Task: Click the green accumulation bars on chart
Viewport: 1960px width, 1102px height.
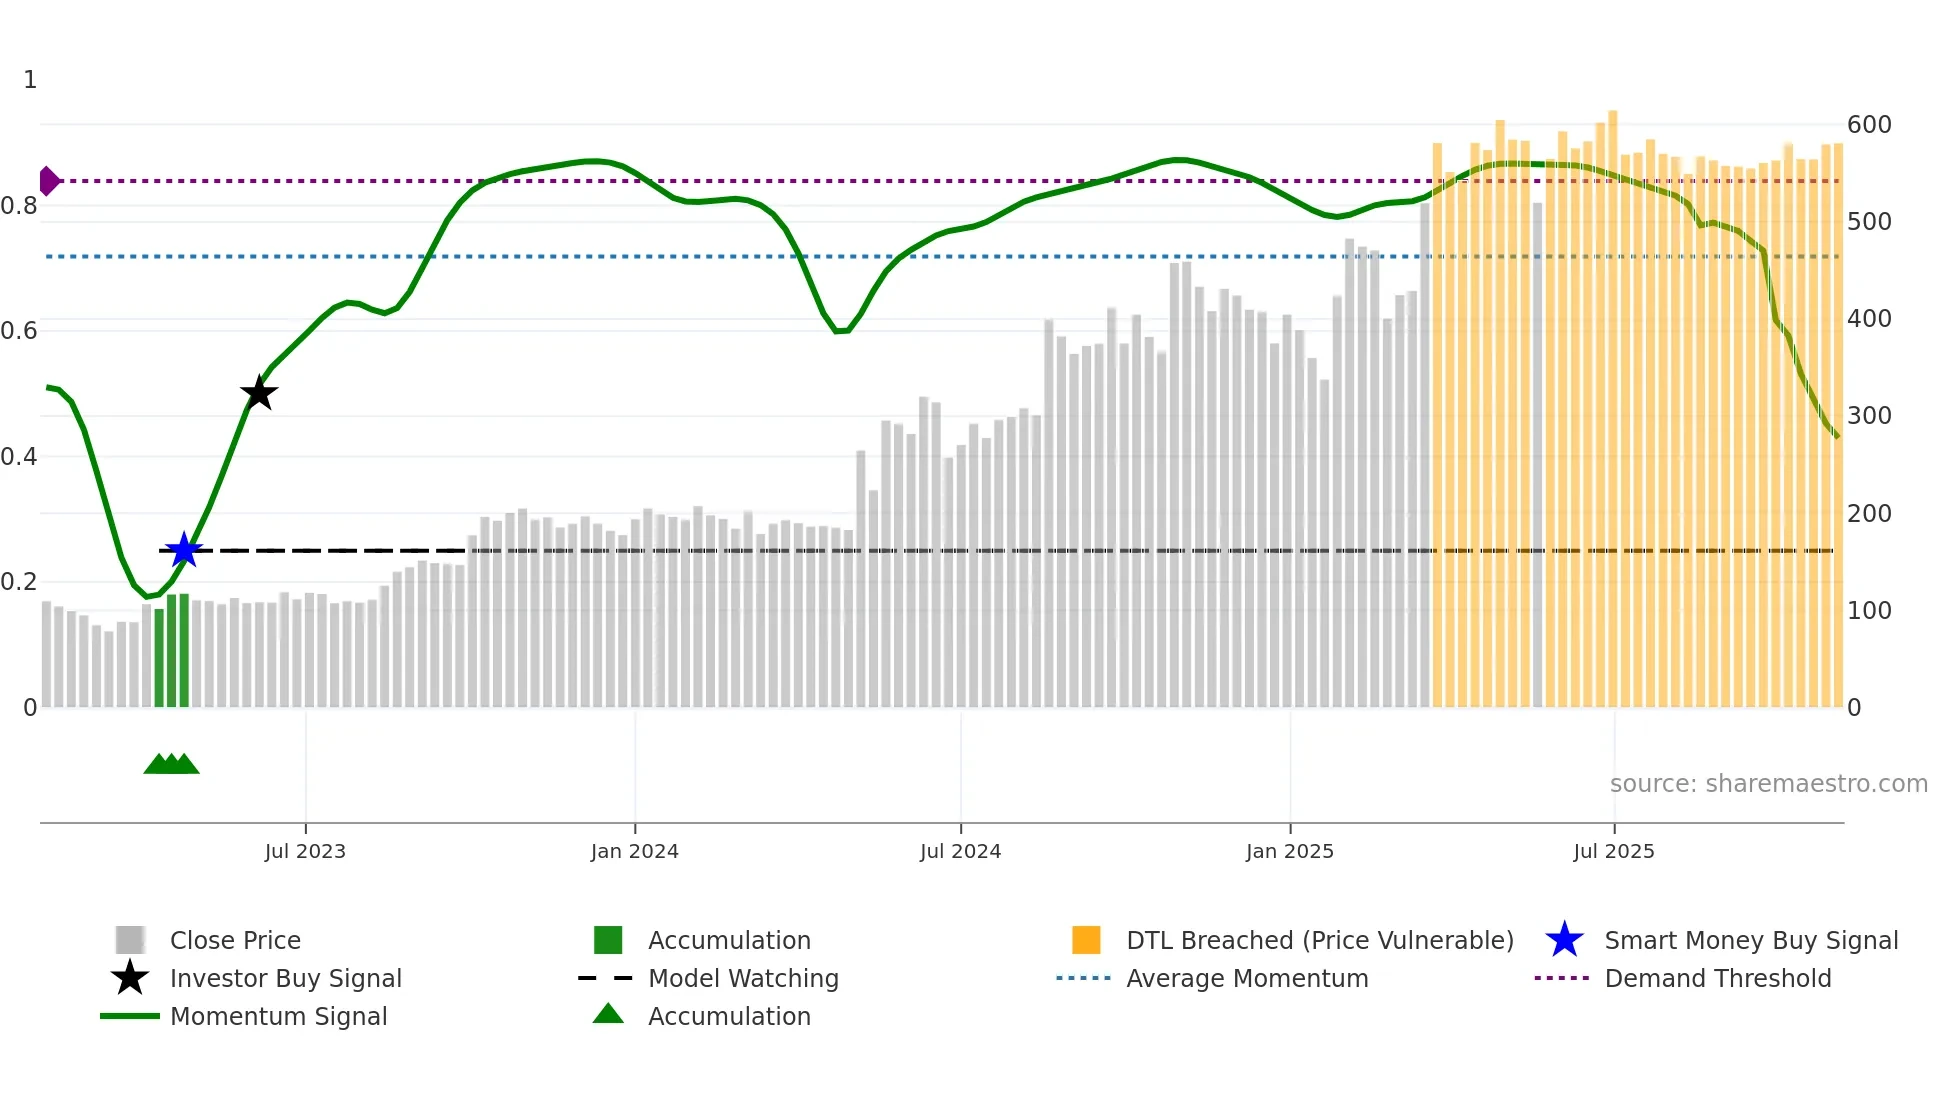Action: 172,650
